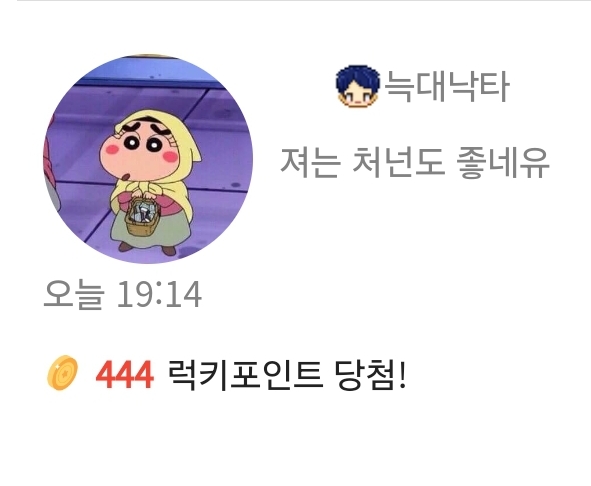This screenshot has height=486, width=591.
Task: Click the 19:14 time value
Action: pyautogui.click(x=159, y=295)
